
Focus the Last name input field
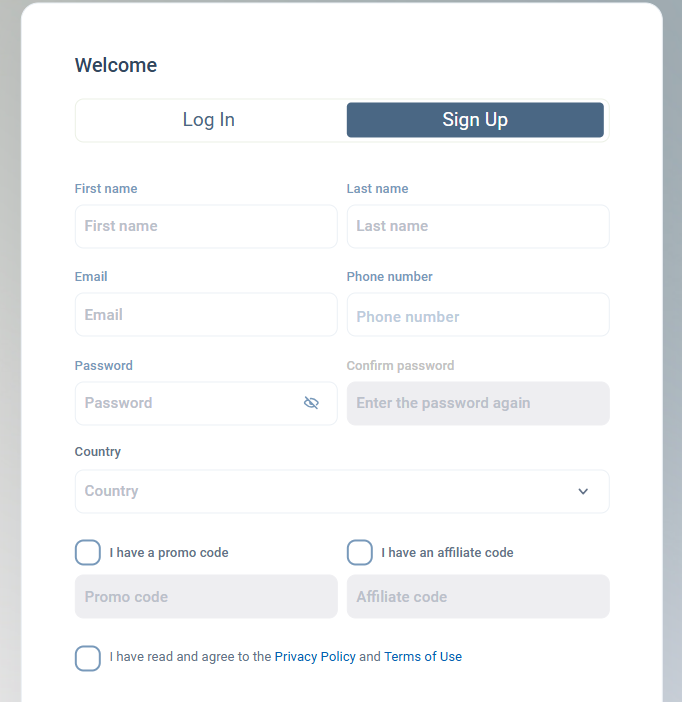tap(478, 227)
